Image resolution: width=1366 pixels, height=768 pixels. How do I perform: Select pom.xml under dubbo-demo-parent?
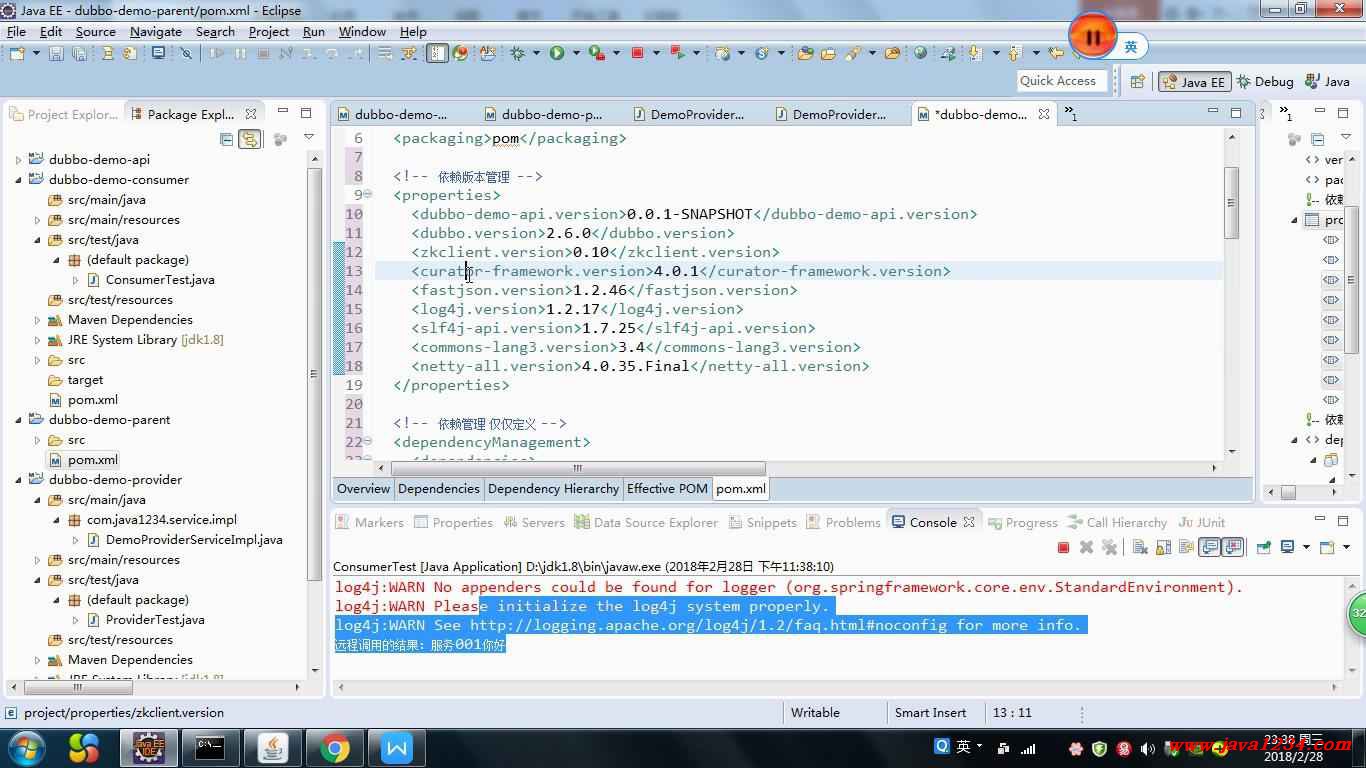coord(92,460)
